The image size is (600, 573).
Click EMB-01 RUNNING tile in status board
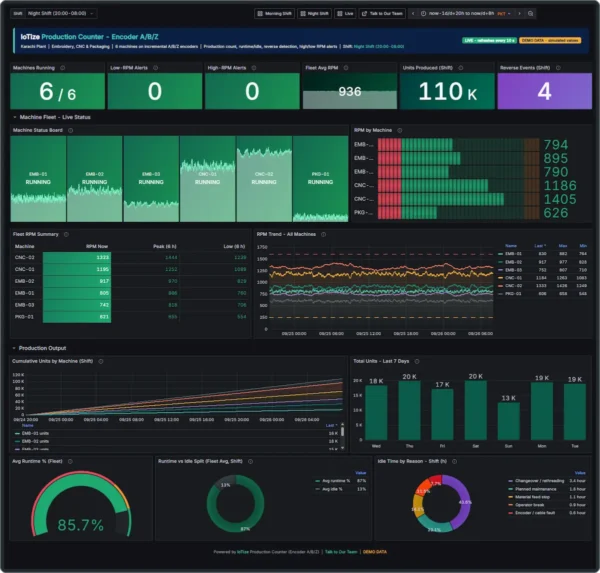[38, 179]
